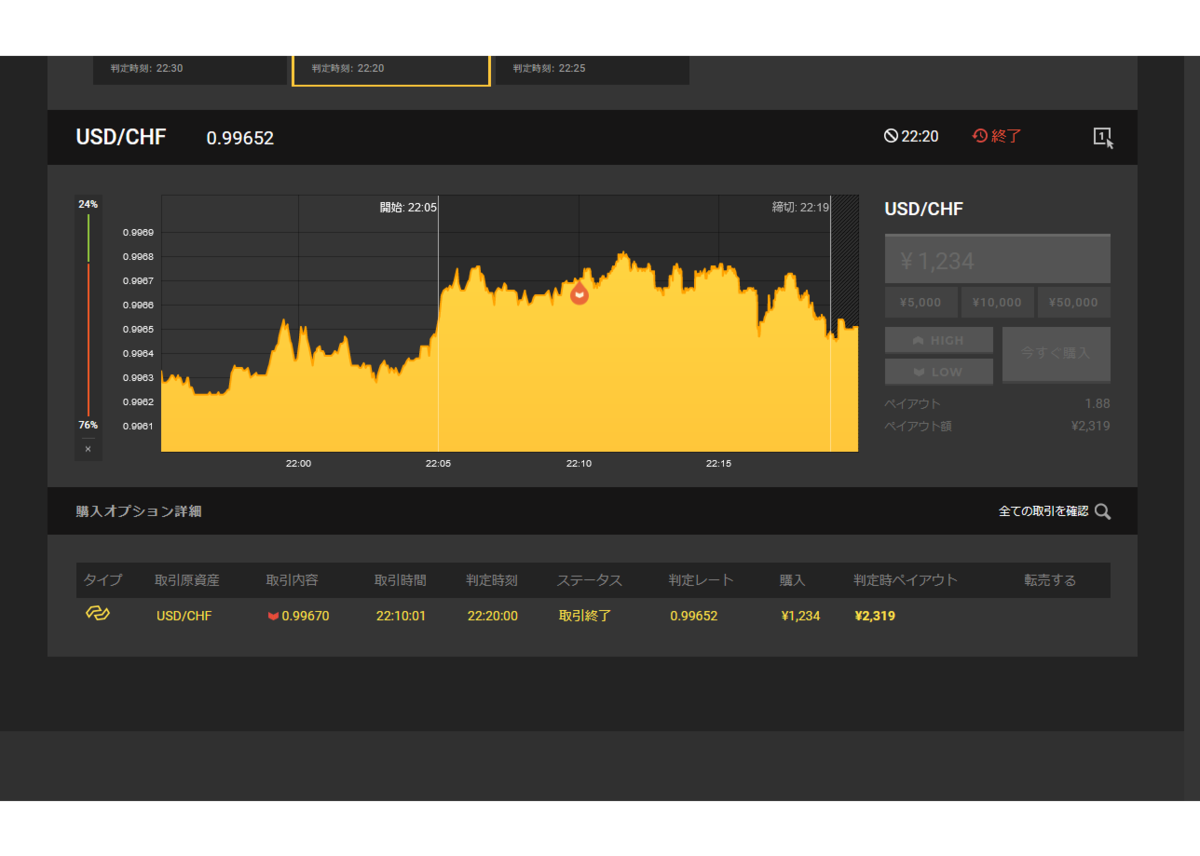The width and height of the screenshot is (1200, 856).
Task: Click the 取引内容 column header
Action: coord(292,581)
